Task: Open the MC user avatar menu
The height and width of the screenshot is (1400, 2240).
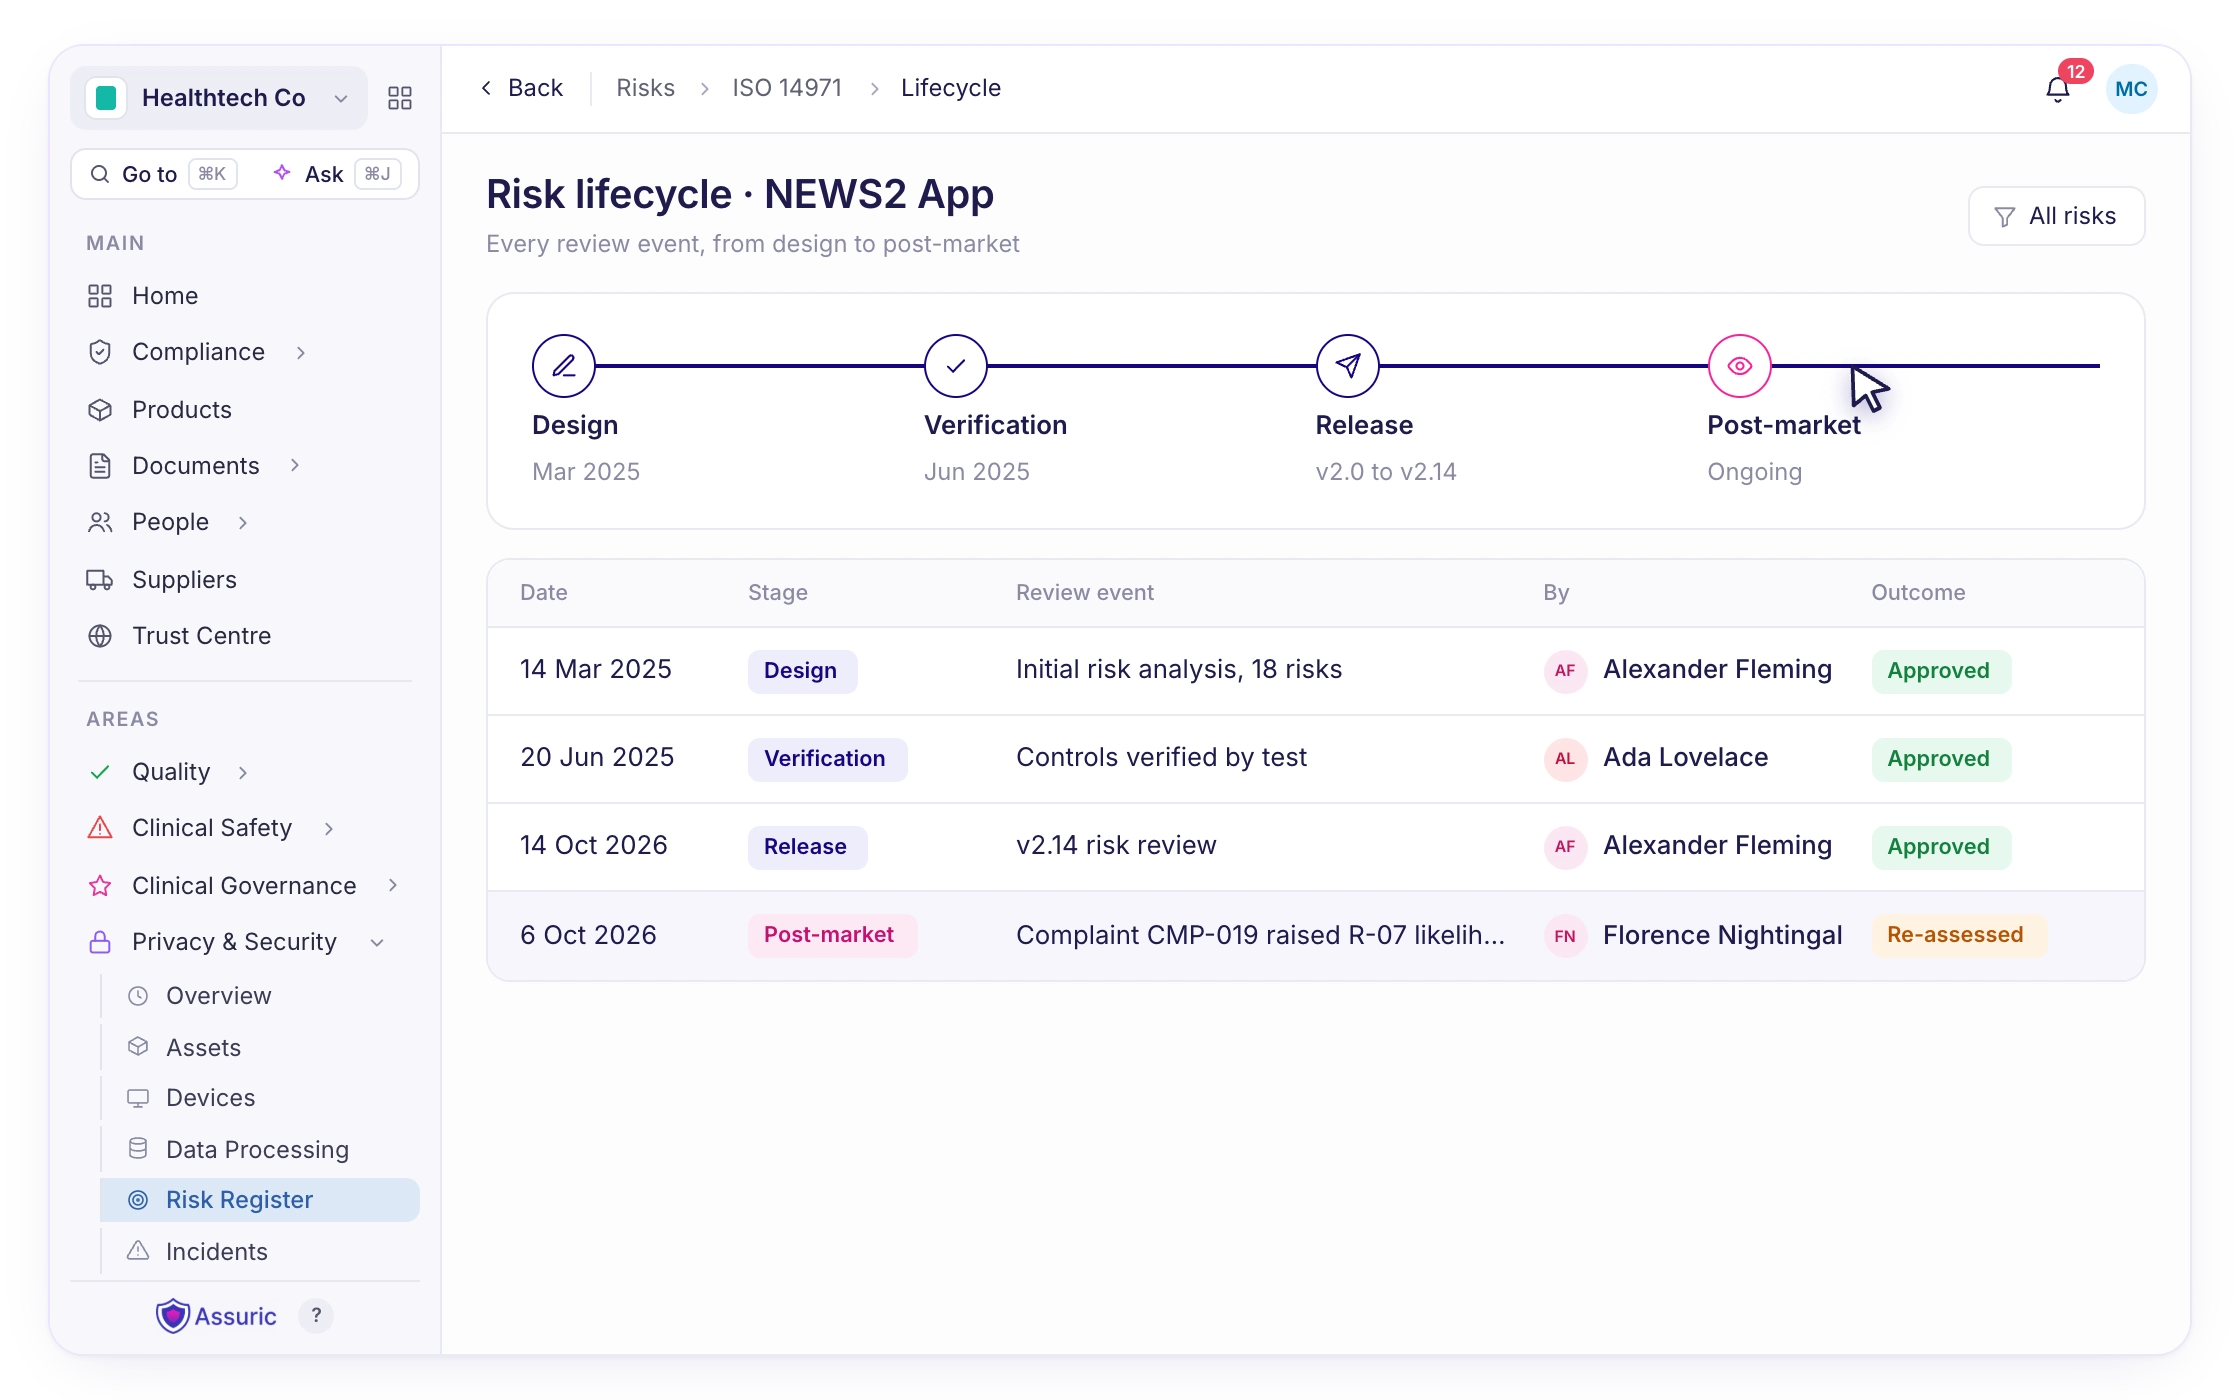Action: pos(2131,89)
